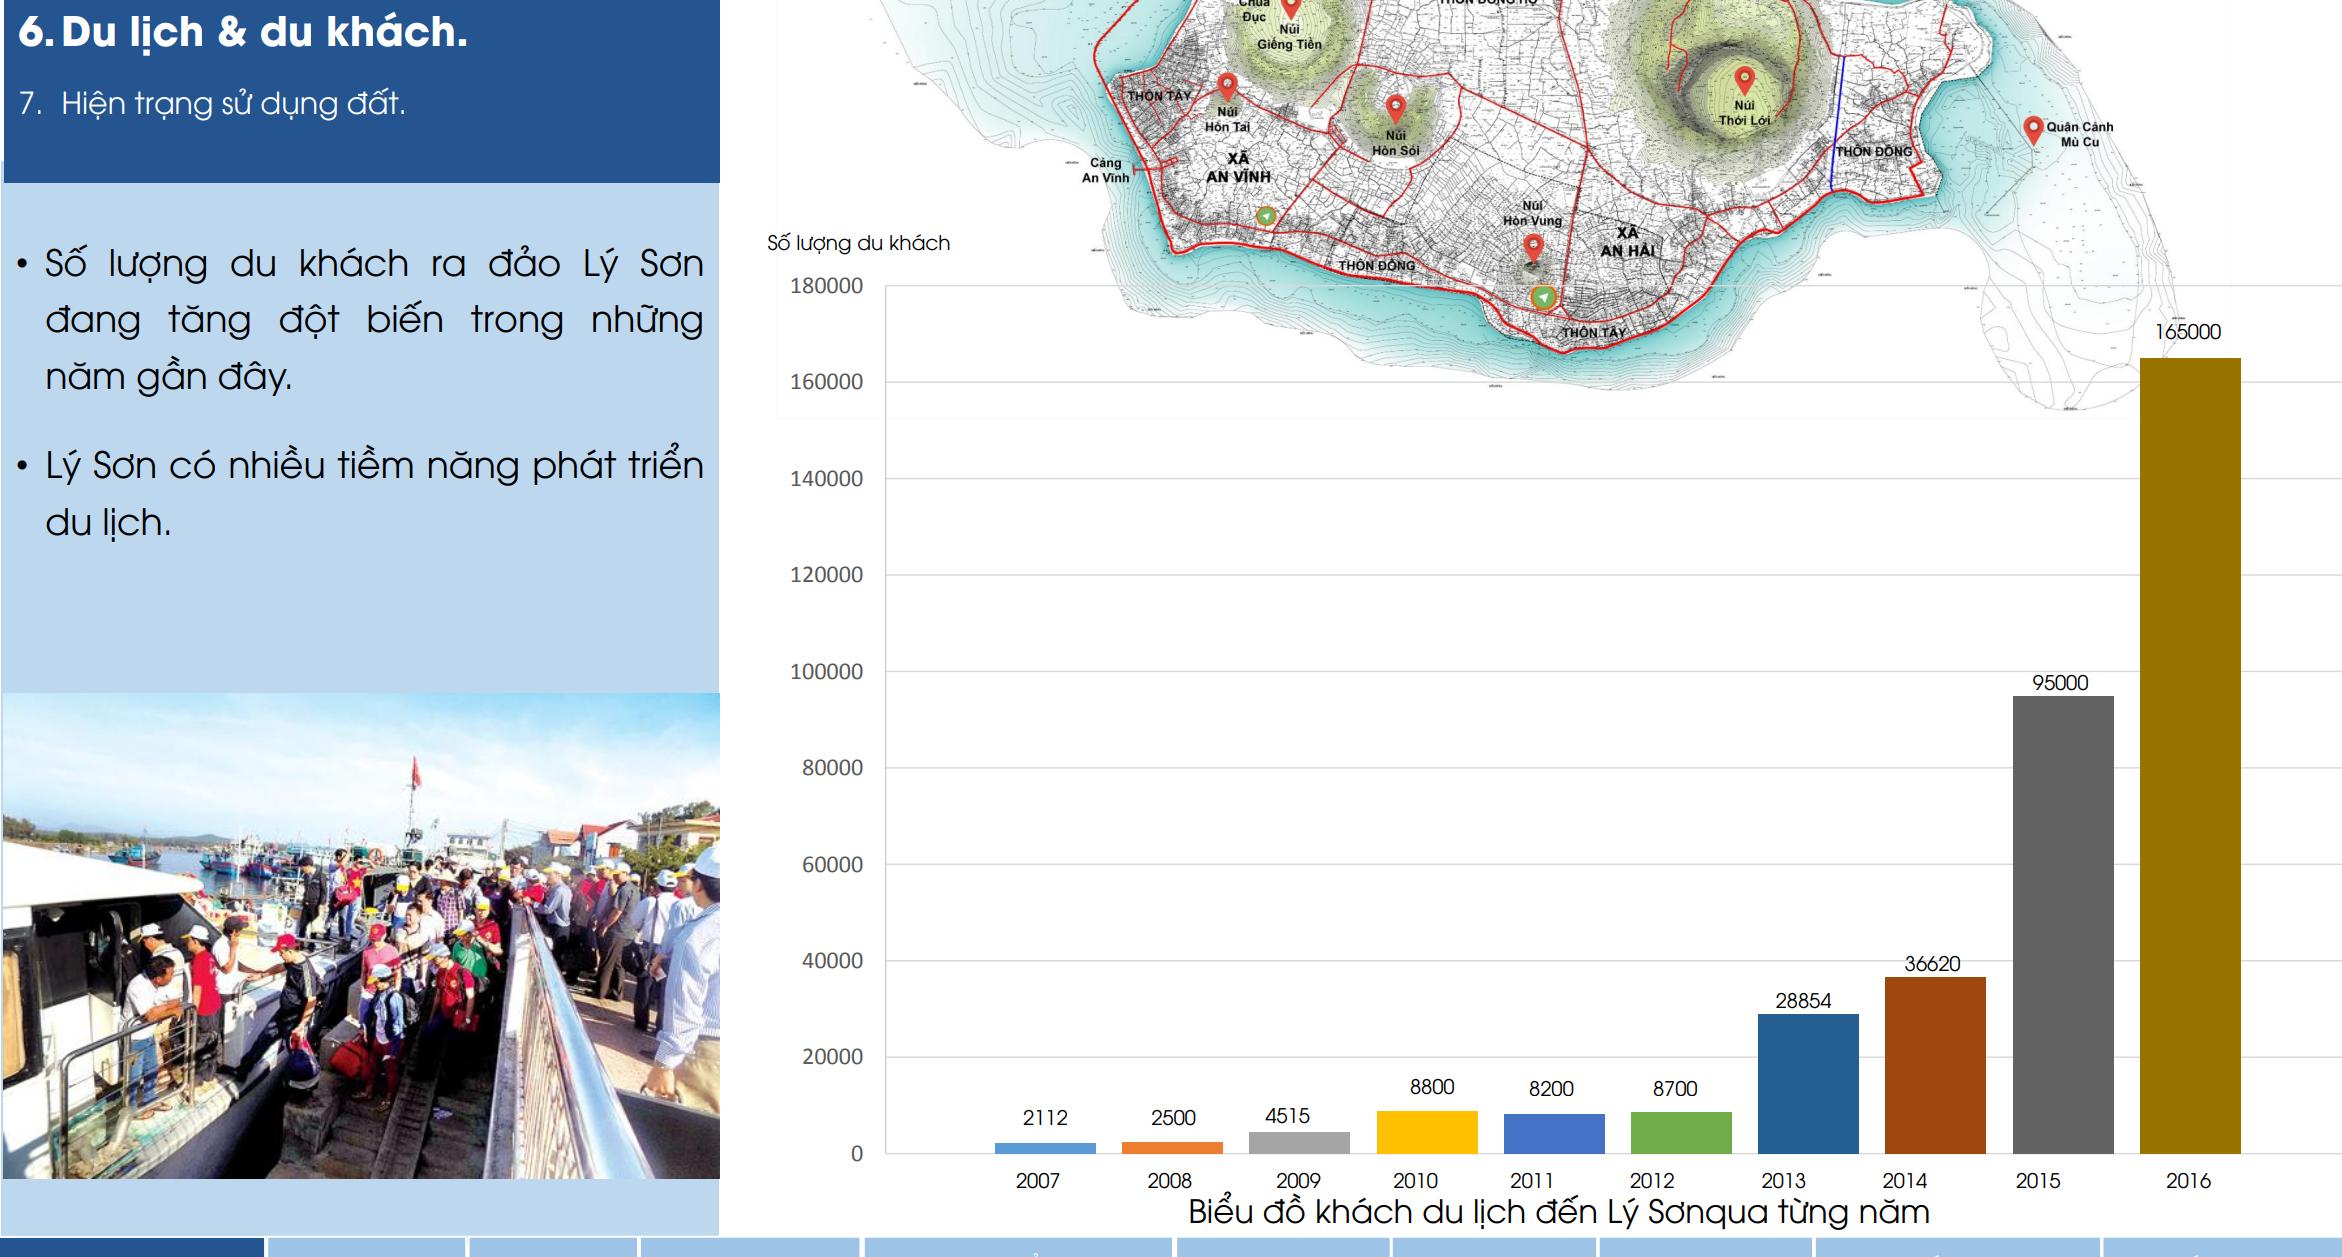This screenshot has width=2342, height=1257.
Task: Click the red pin at Núi Thới Lới
Action: 1744,80
